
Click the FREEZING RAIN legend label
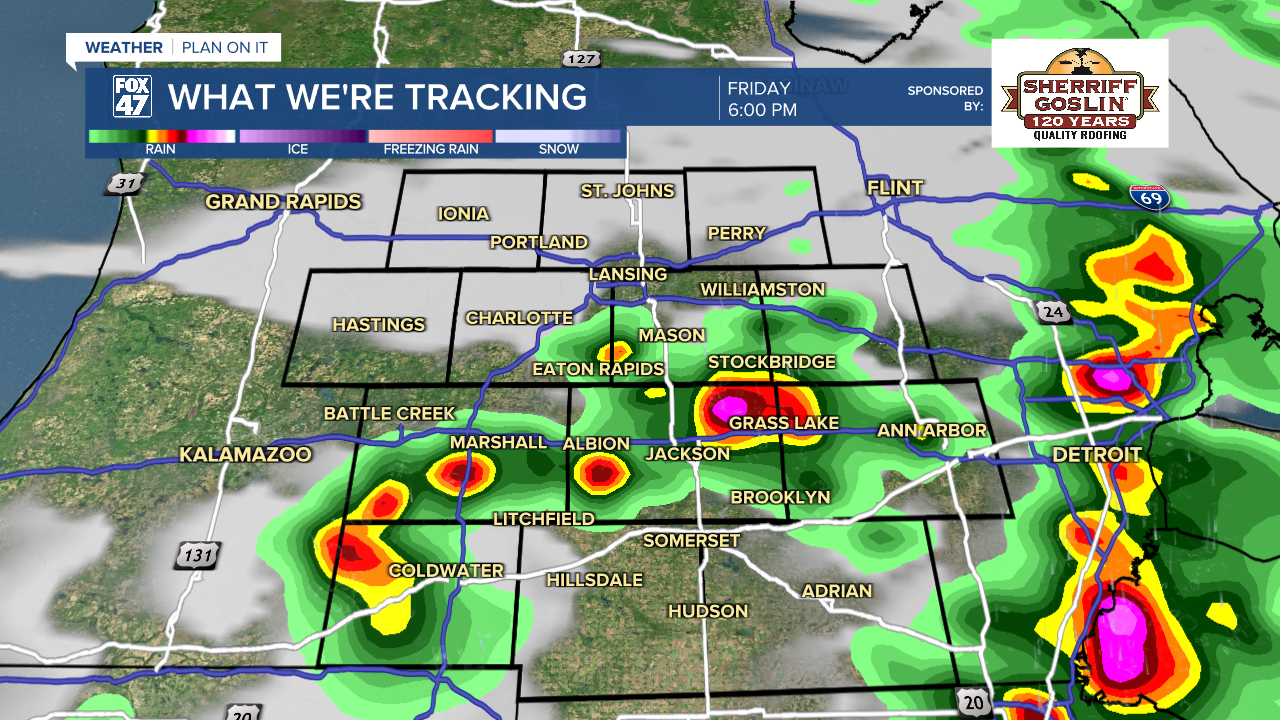pyautogui.click(x=431, y=150)
